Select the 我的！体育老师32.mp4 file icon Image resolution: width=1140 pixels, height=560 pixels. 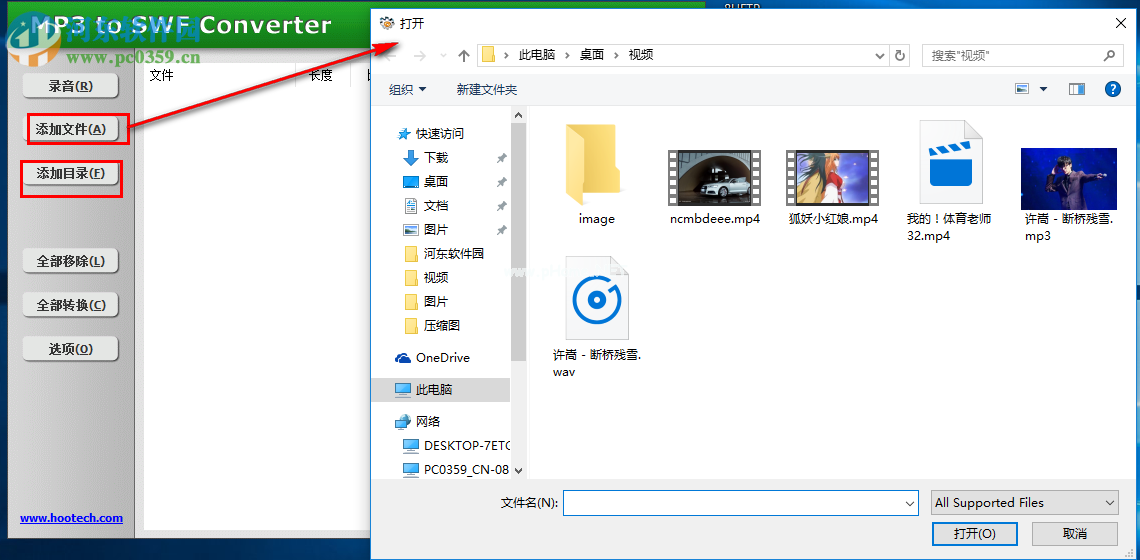pyautogui.click(x=950, y=161)
